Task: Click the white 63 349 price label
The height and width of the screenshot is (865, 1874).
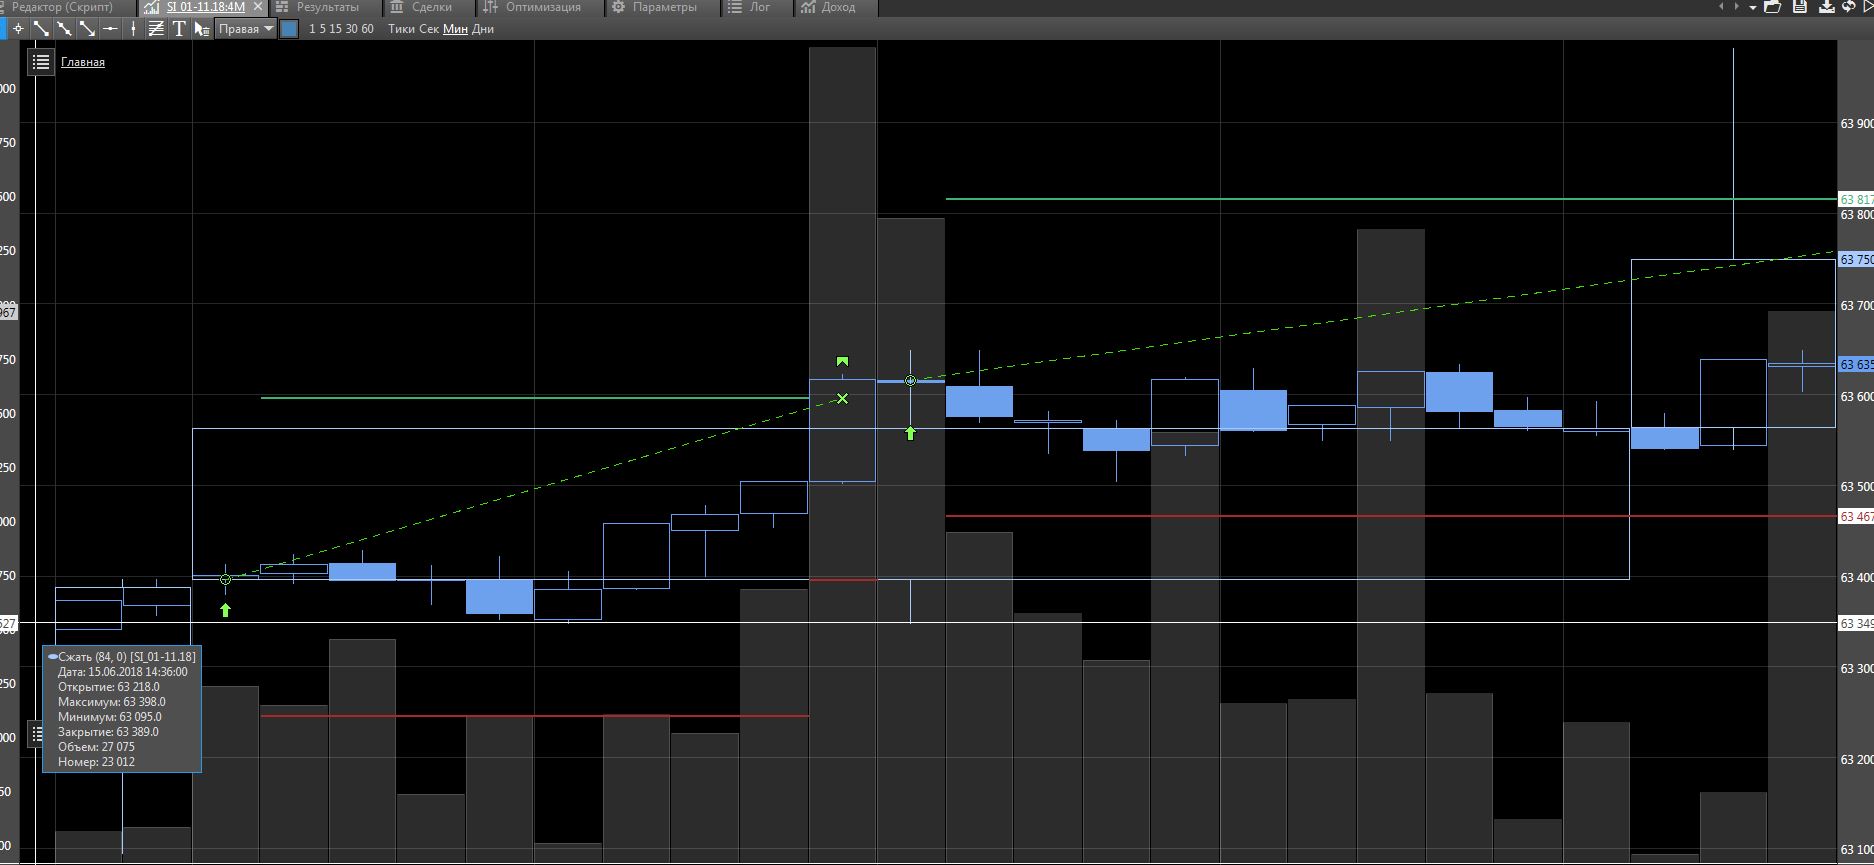Action: point(1856,624)
